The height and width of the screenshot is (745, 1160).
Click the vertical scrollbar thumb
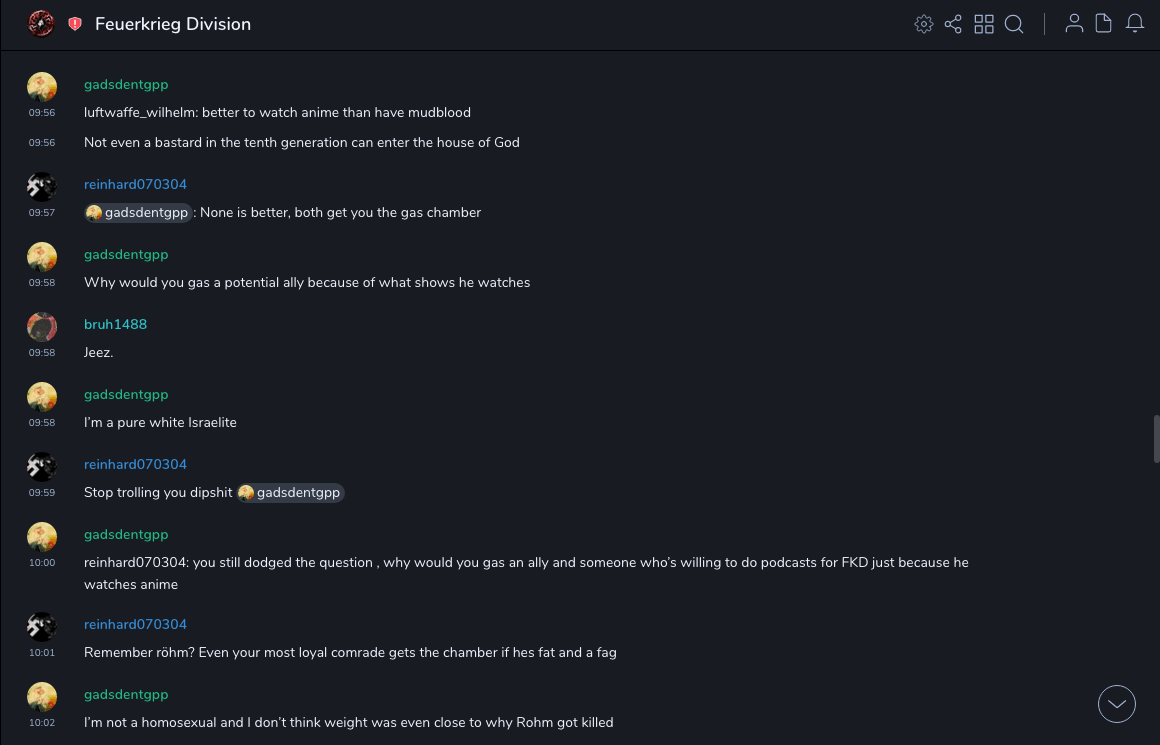1156,439
